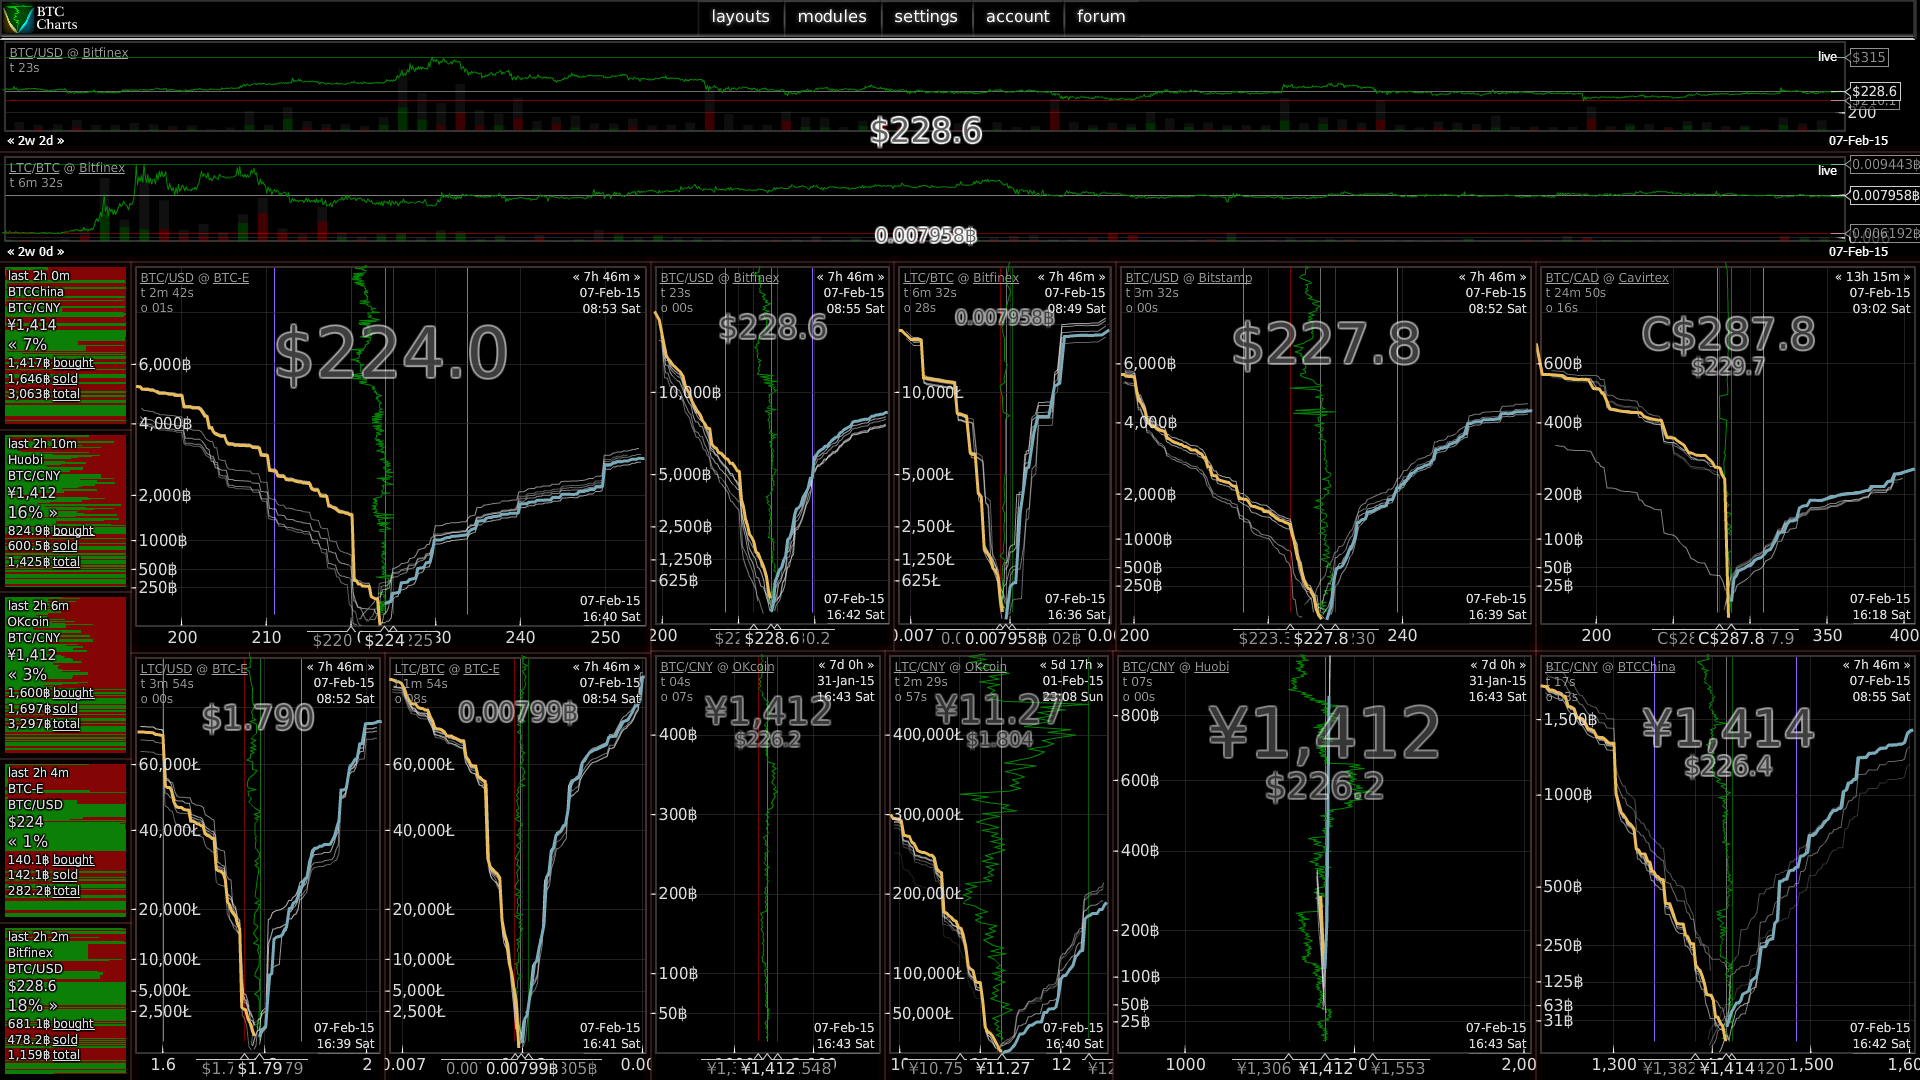Viewport: 1920px width, 1080px height.
Task: Adjust 7h 46m timespan on LTC/USD BTC-E chart
Action: click(x=340, y=667)
